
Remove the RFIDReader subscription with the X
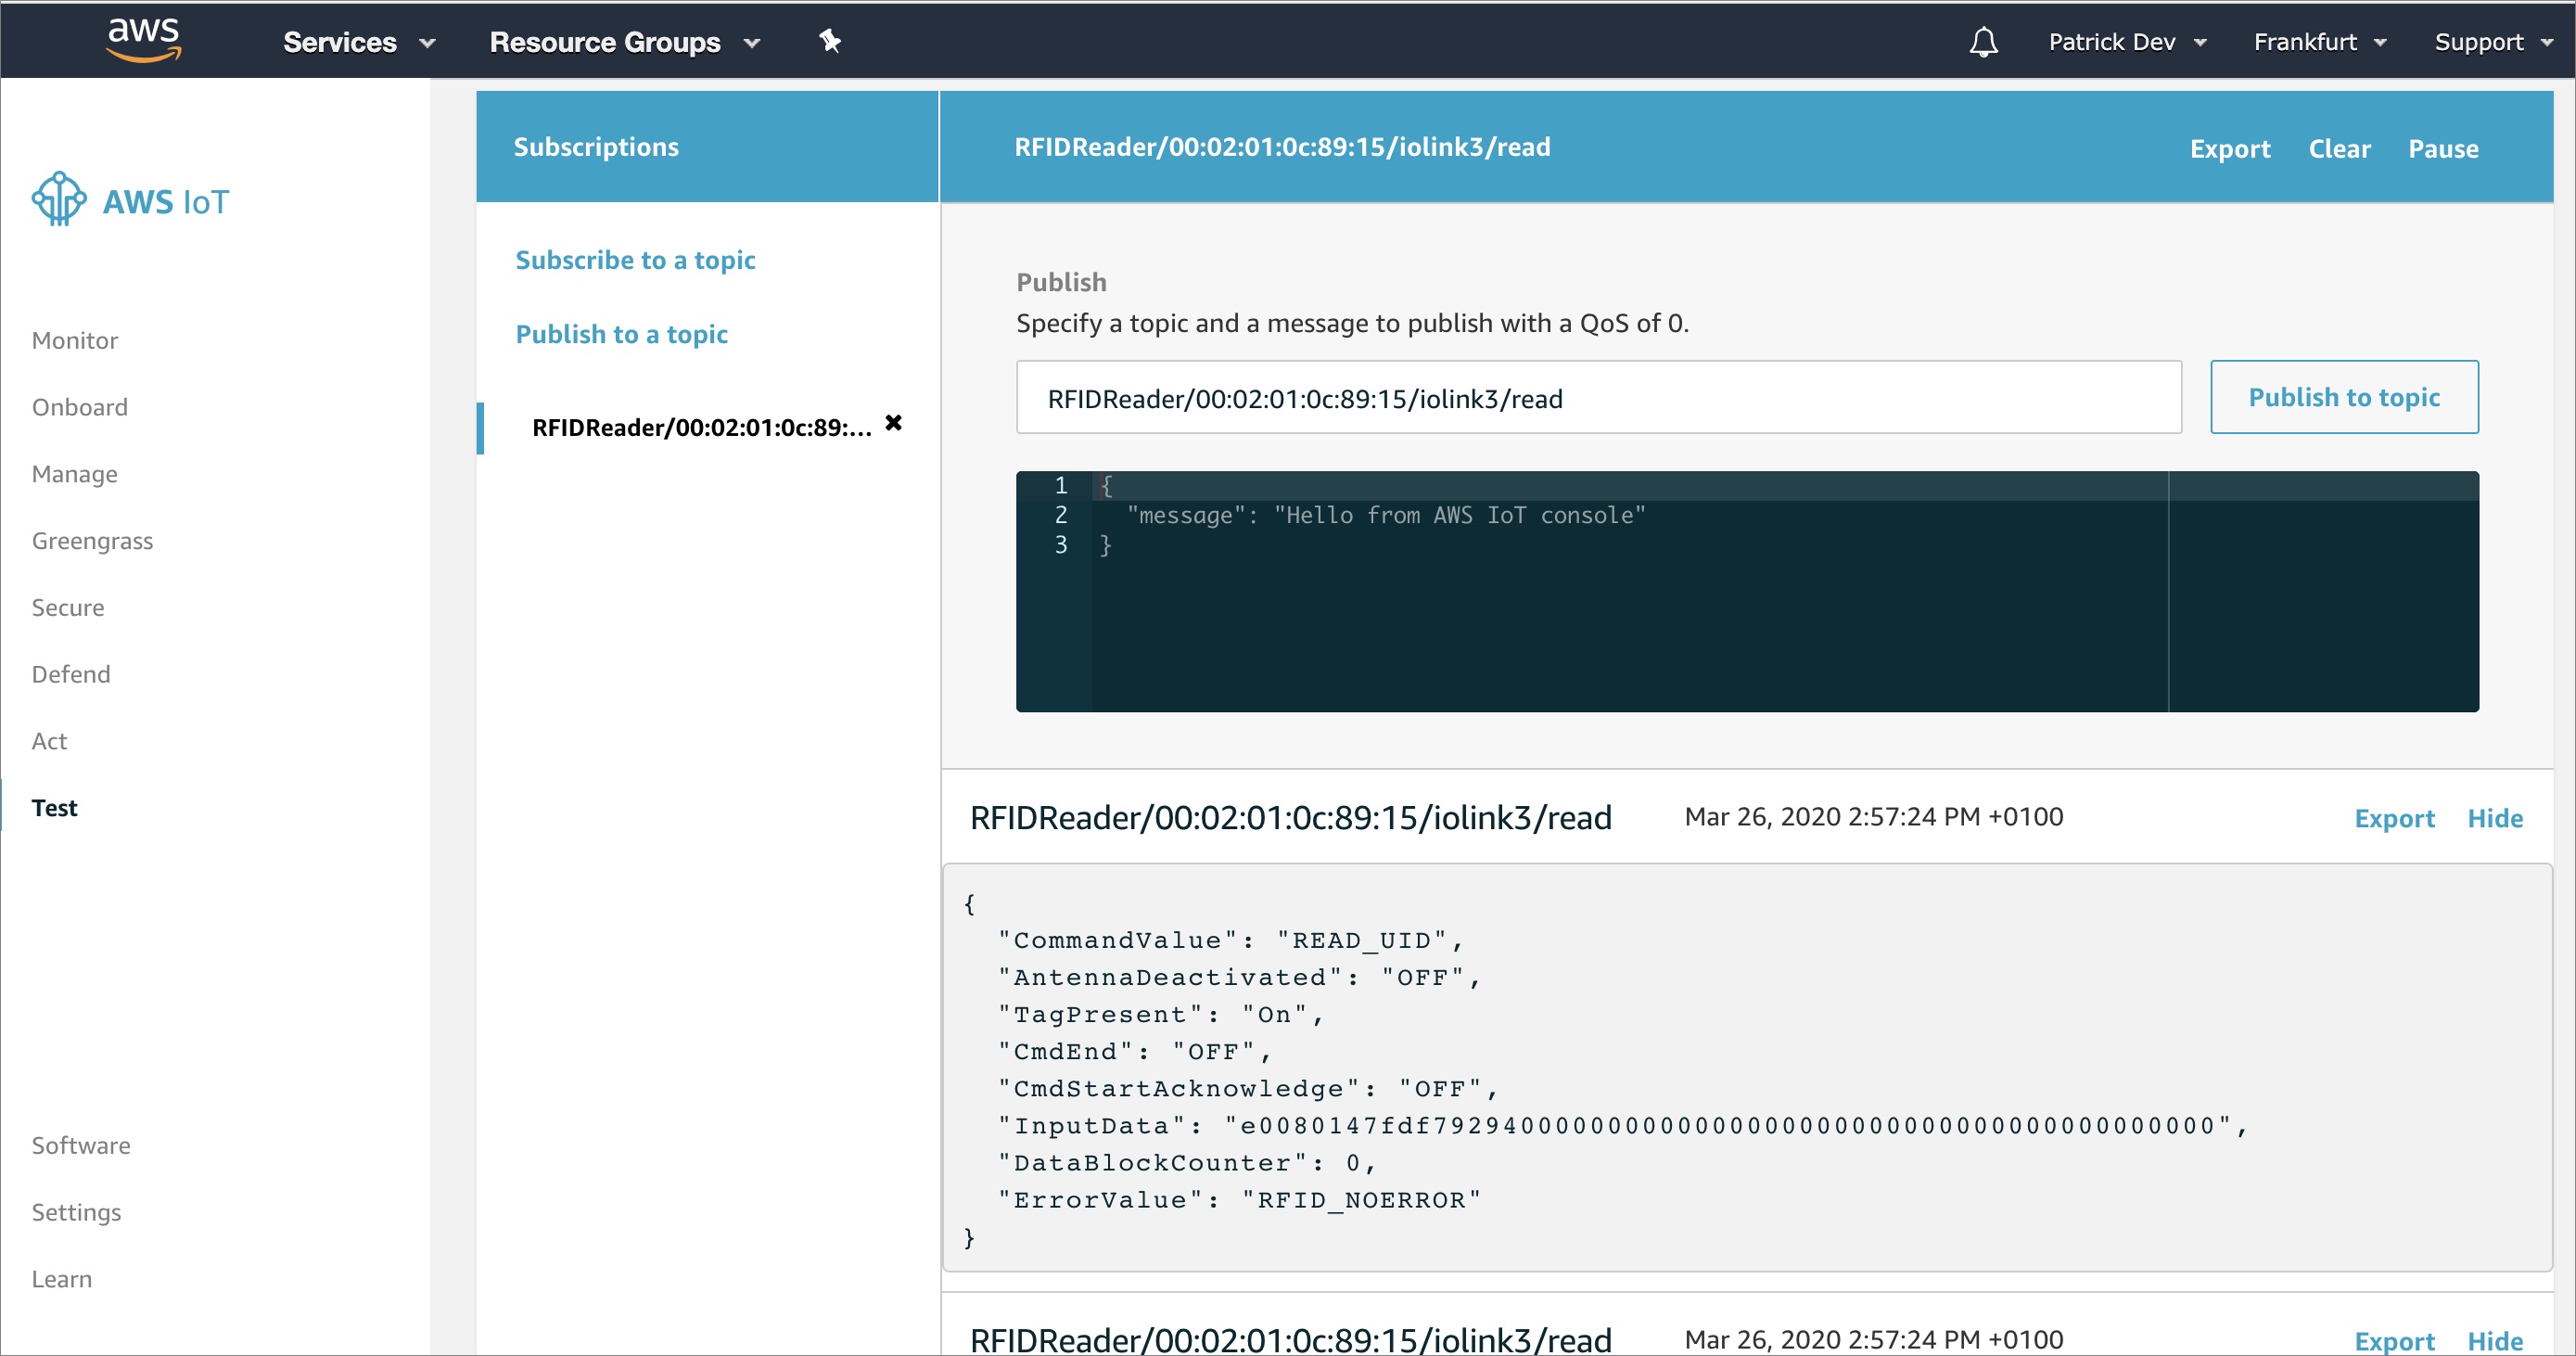(893, 423)
